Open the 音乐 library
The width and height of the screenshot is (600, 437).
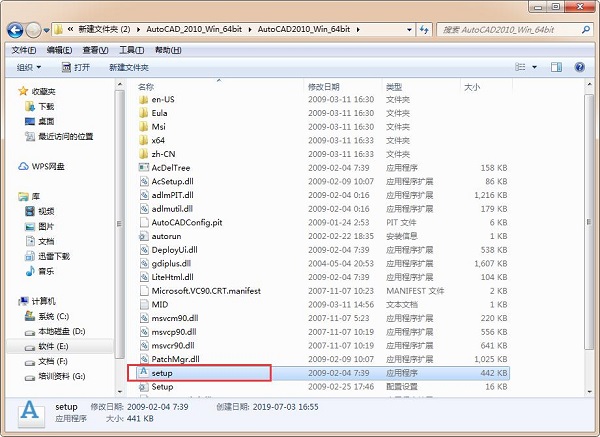click(39, 271)
